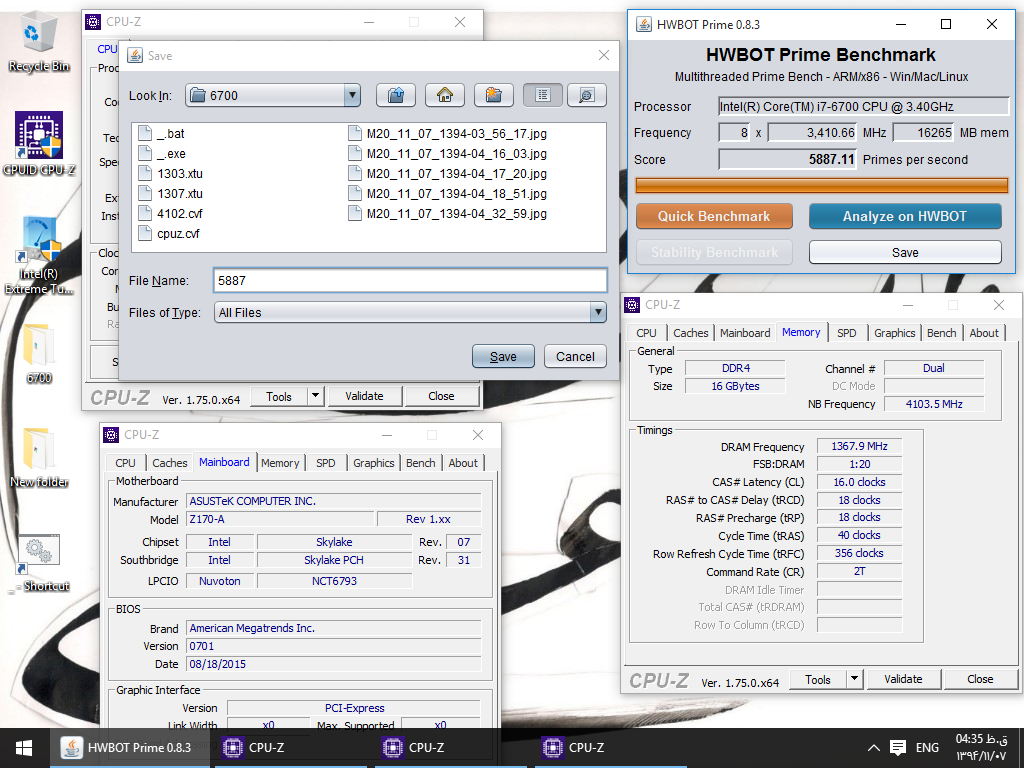Click the File Name input field
Image resolution: width=1024 pixels, height=768 pixels.
click(410, 280)
